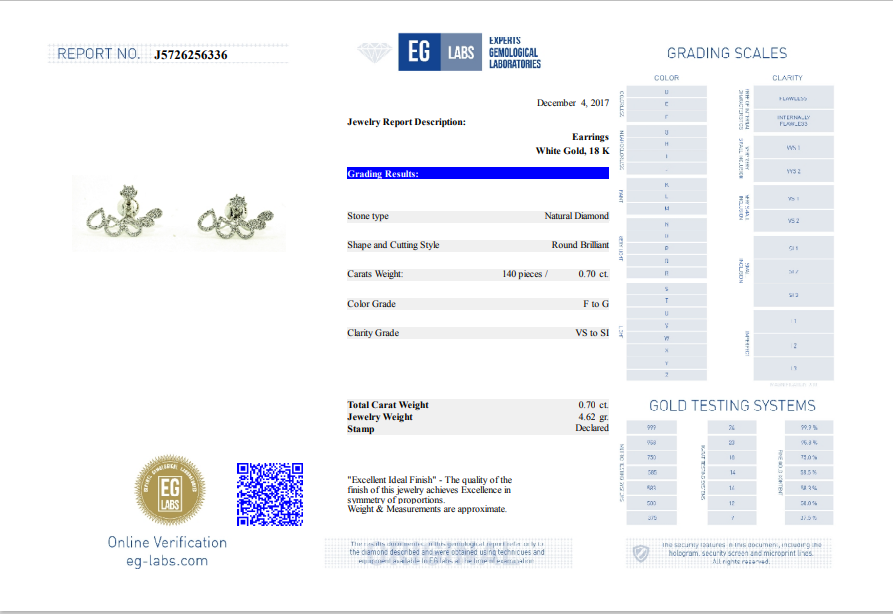Click the 37.5 % gold content cell

(x=808, y=517)
